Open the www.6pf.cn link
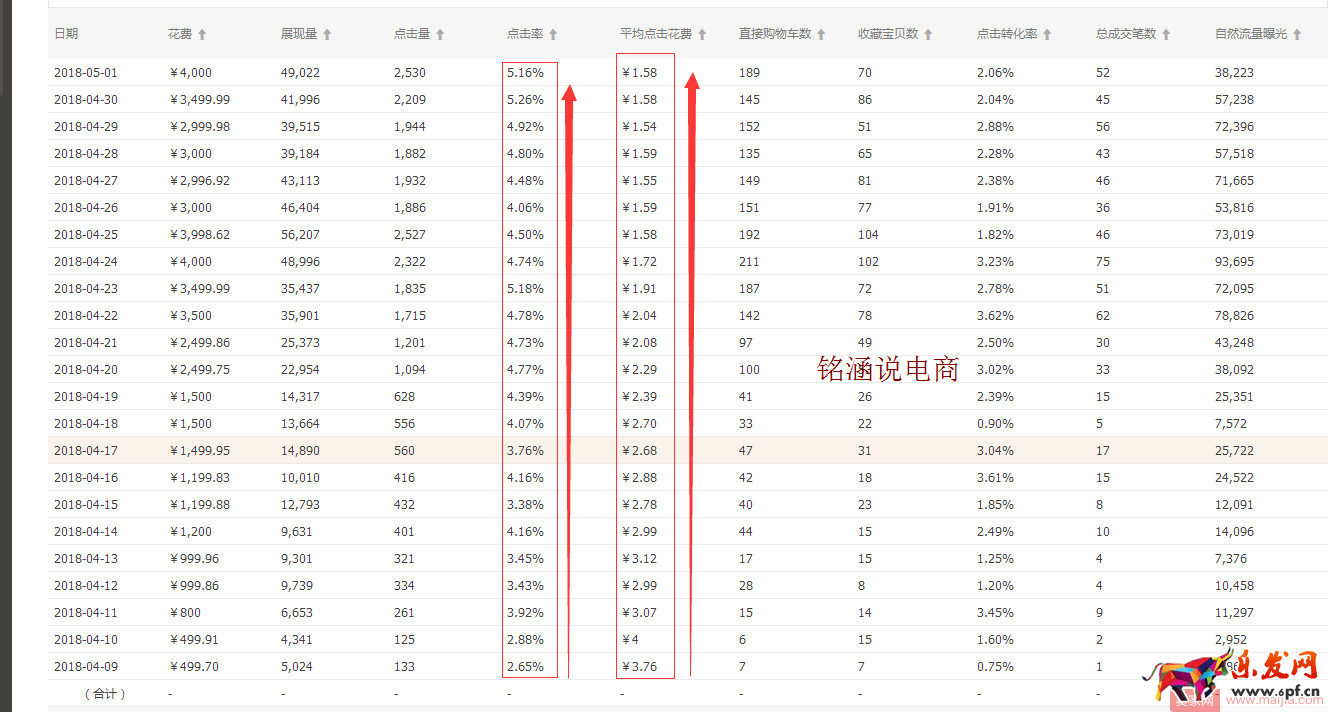The width and height of the screenshot is (1330, 712). click(x=1276, y=689)
